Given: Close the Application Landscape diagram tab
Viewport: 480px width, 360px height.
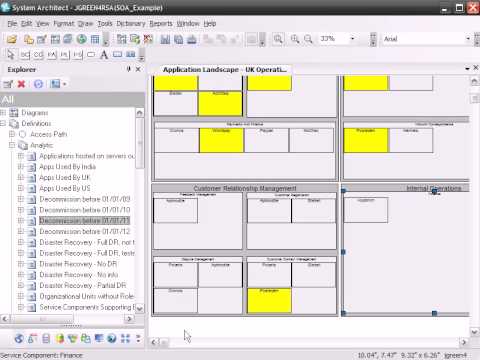Looking at the screenshot, I should [476, 68].
